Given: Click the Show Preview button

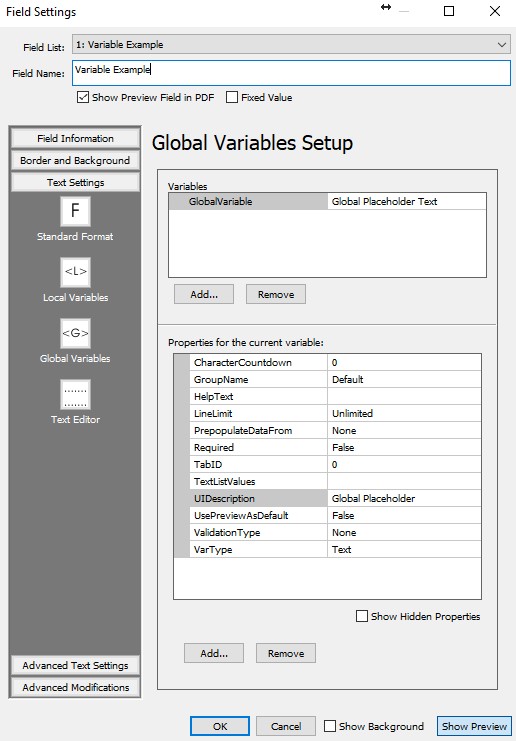Looking at the screenshot, I should coord(474,726).
